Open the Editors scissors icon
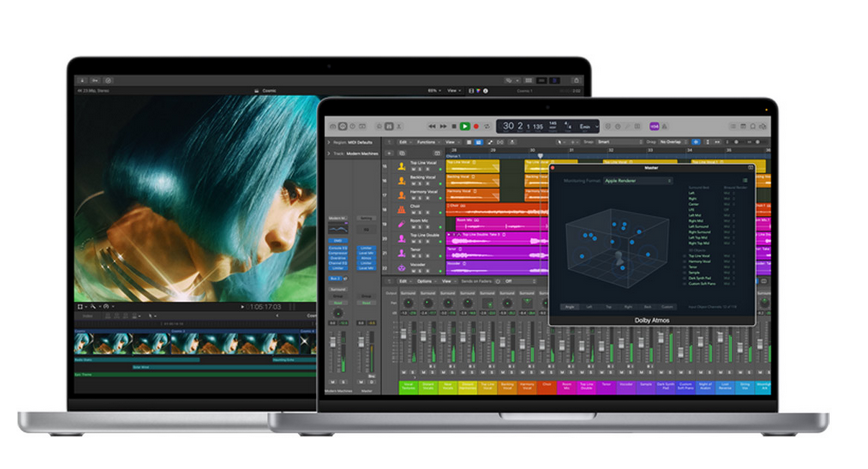The height and width of the screenshot is (469, 868). point(399,127)
